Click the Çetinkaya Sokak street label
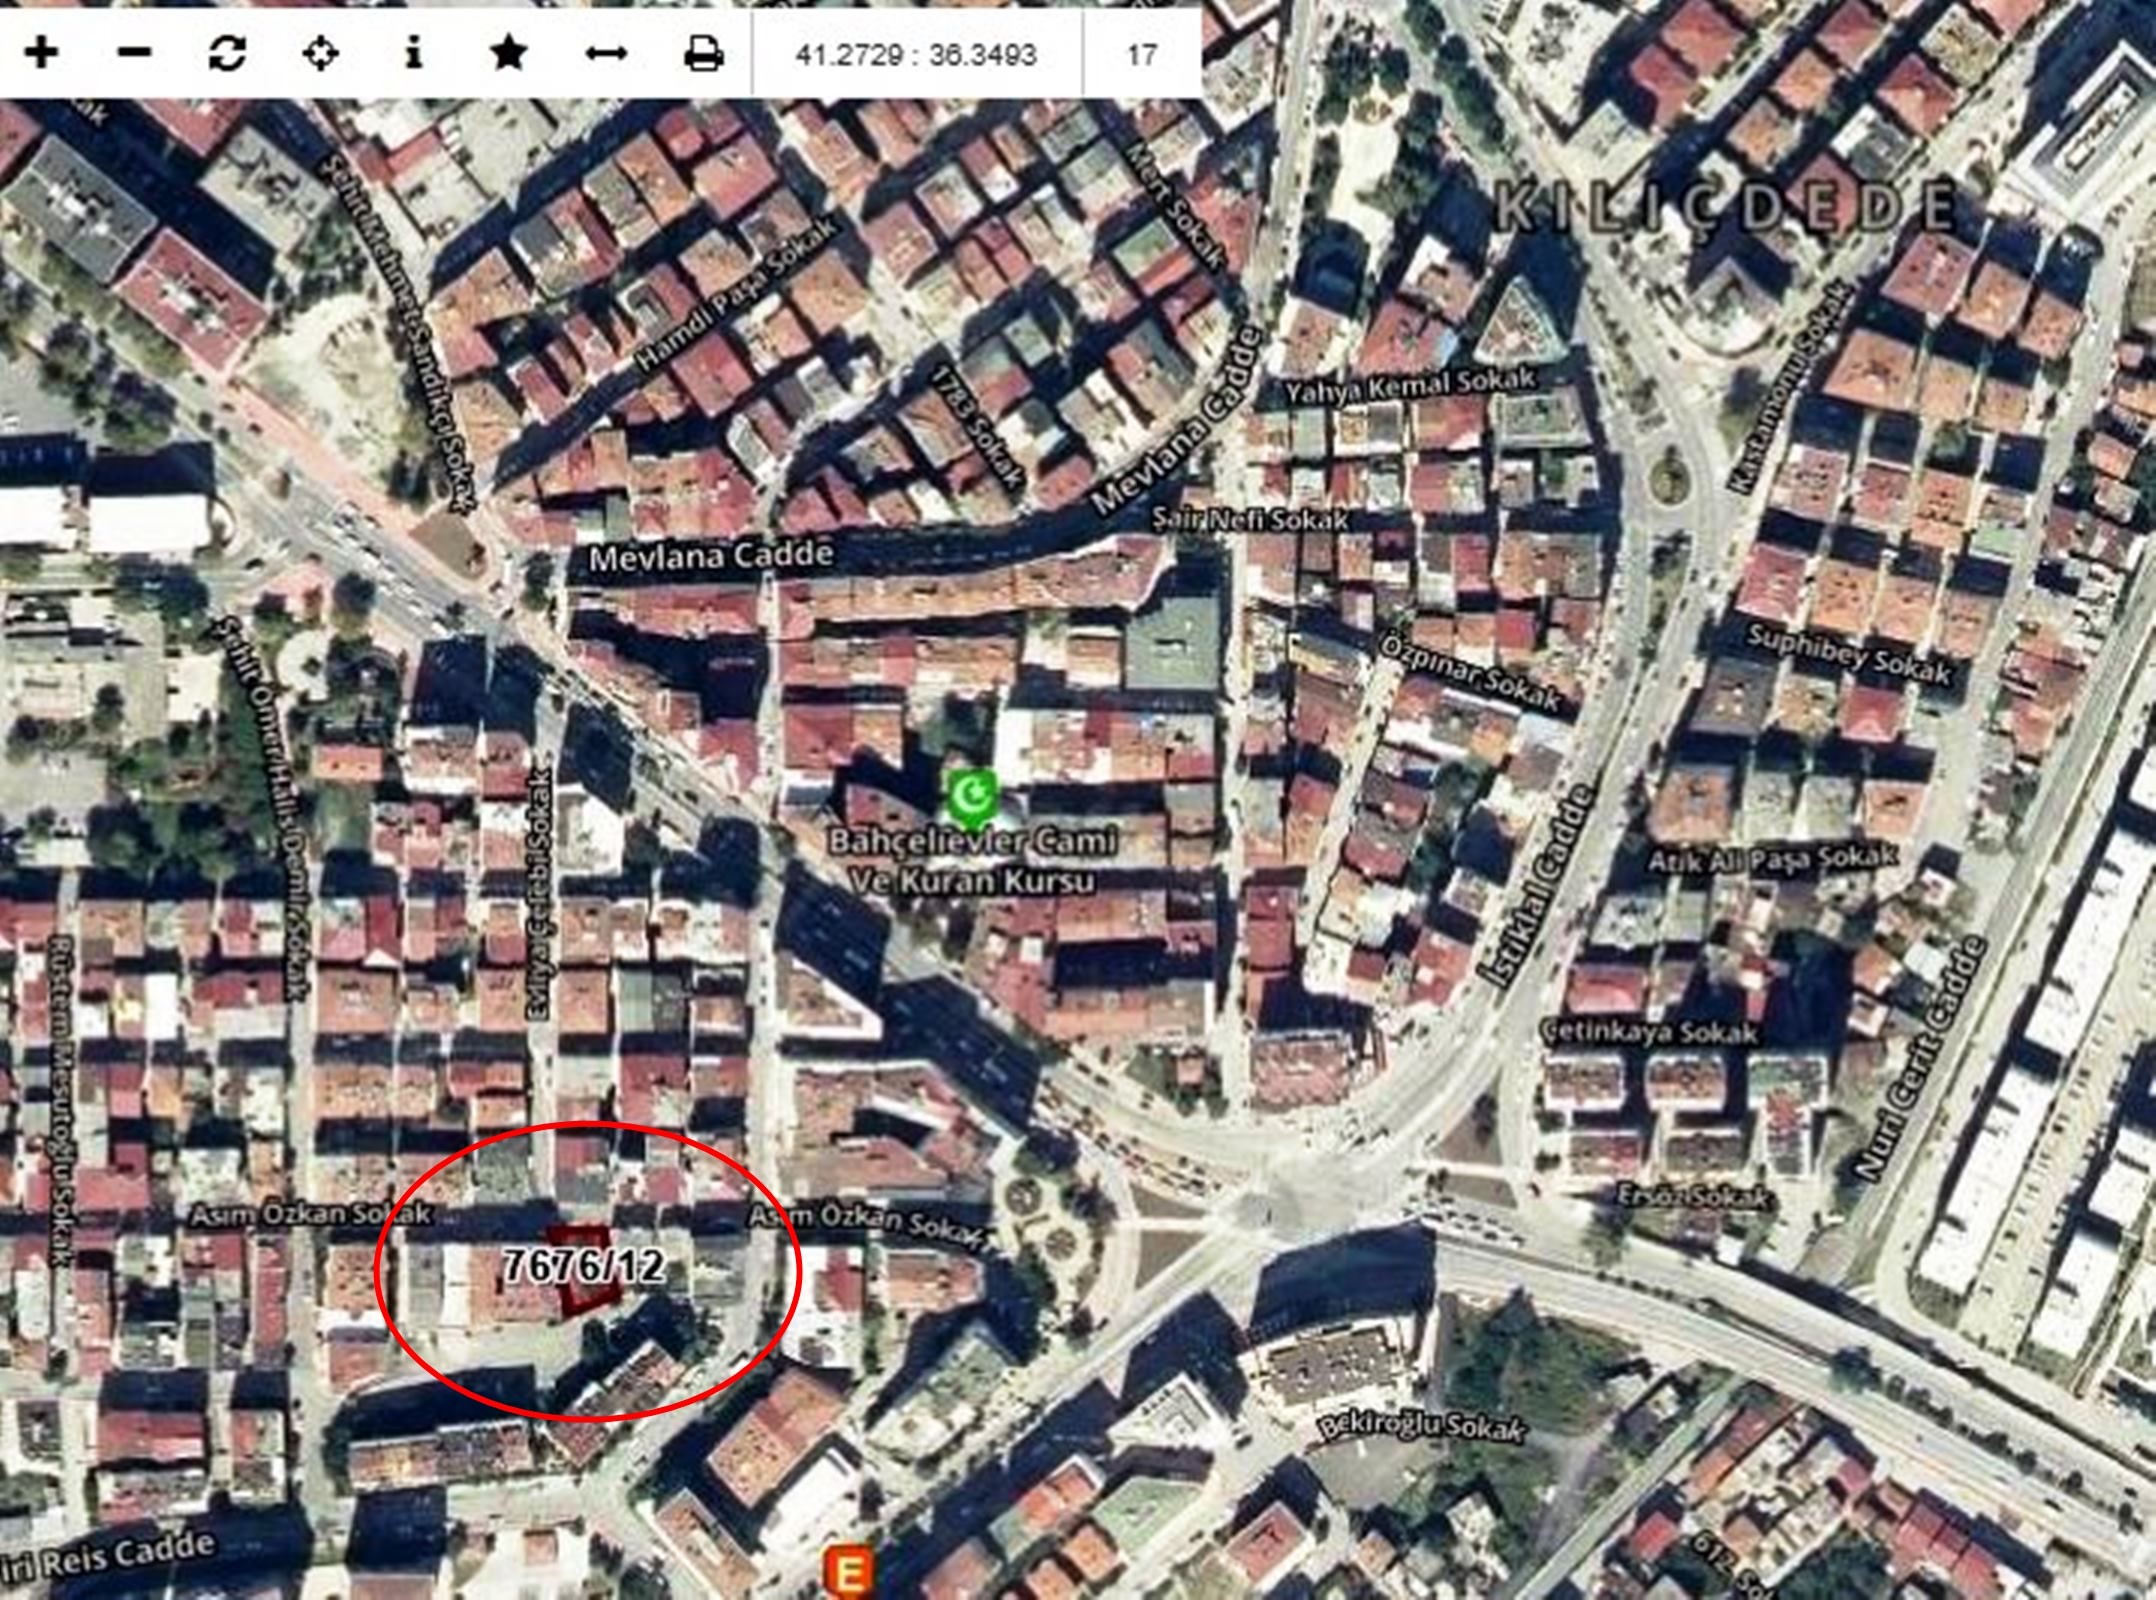 click(x=1650, y=1031)
